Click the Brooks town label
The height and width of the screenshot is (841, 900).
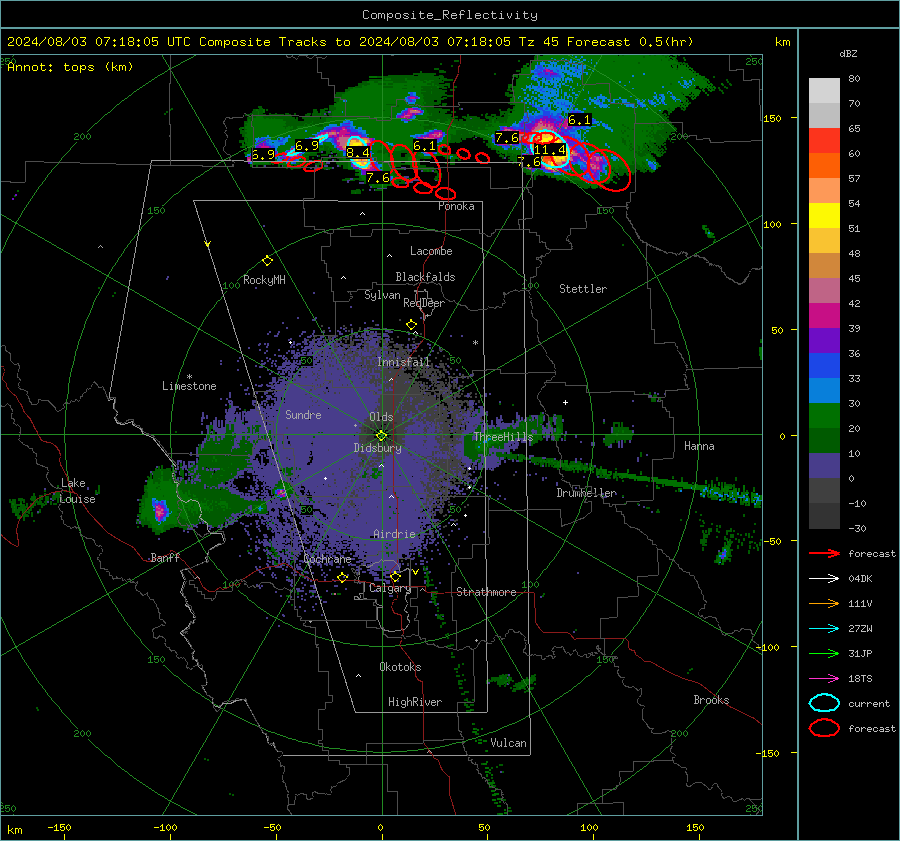point(711,700)
